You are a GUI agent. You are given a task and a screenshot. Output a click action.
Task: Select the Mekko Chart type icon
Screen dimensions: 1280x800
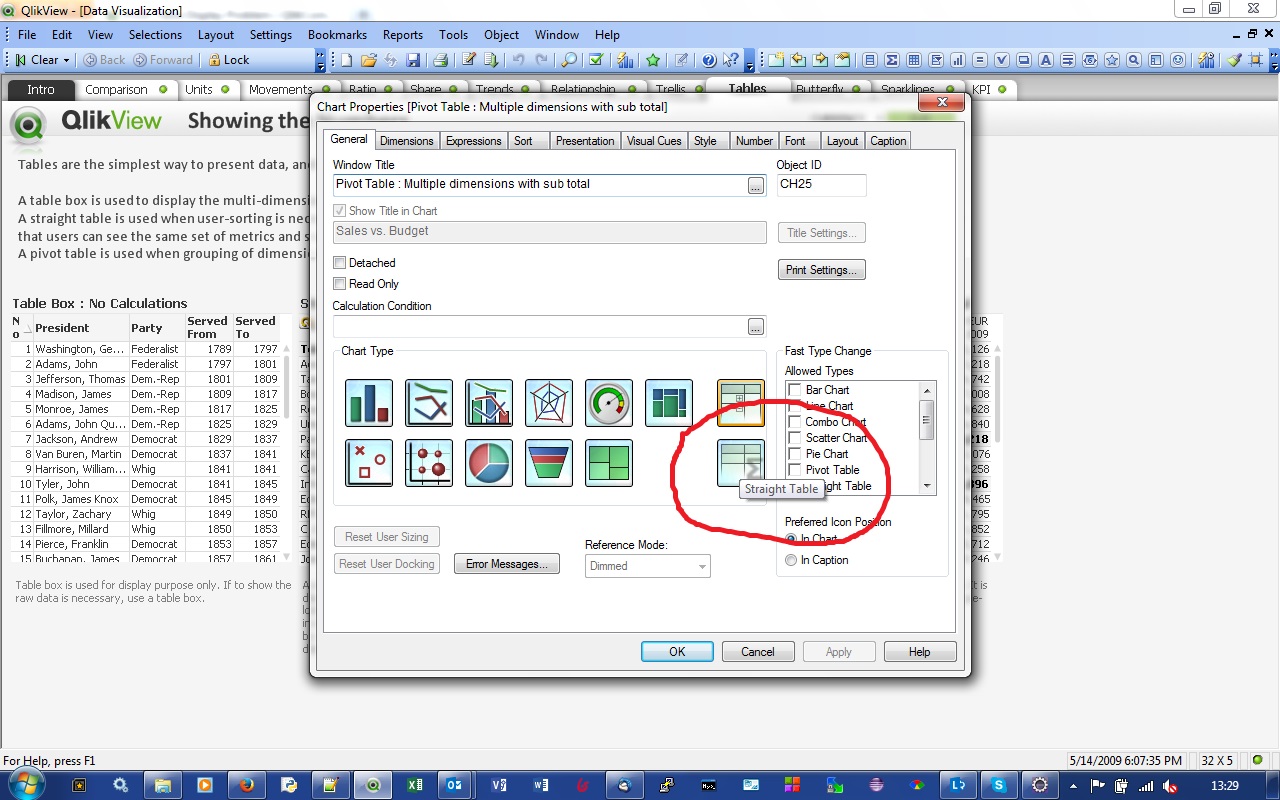669,403
